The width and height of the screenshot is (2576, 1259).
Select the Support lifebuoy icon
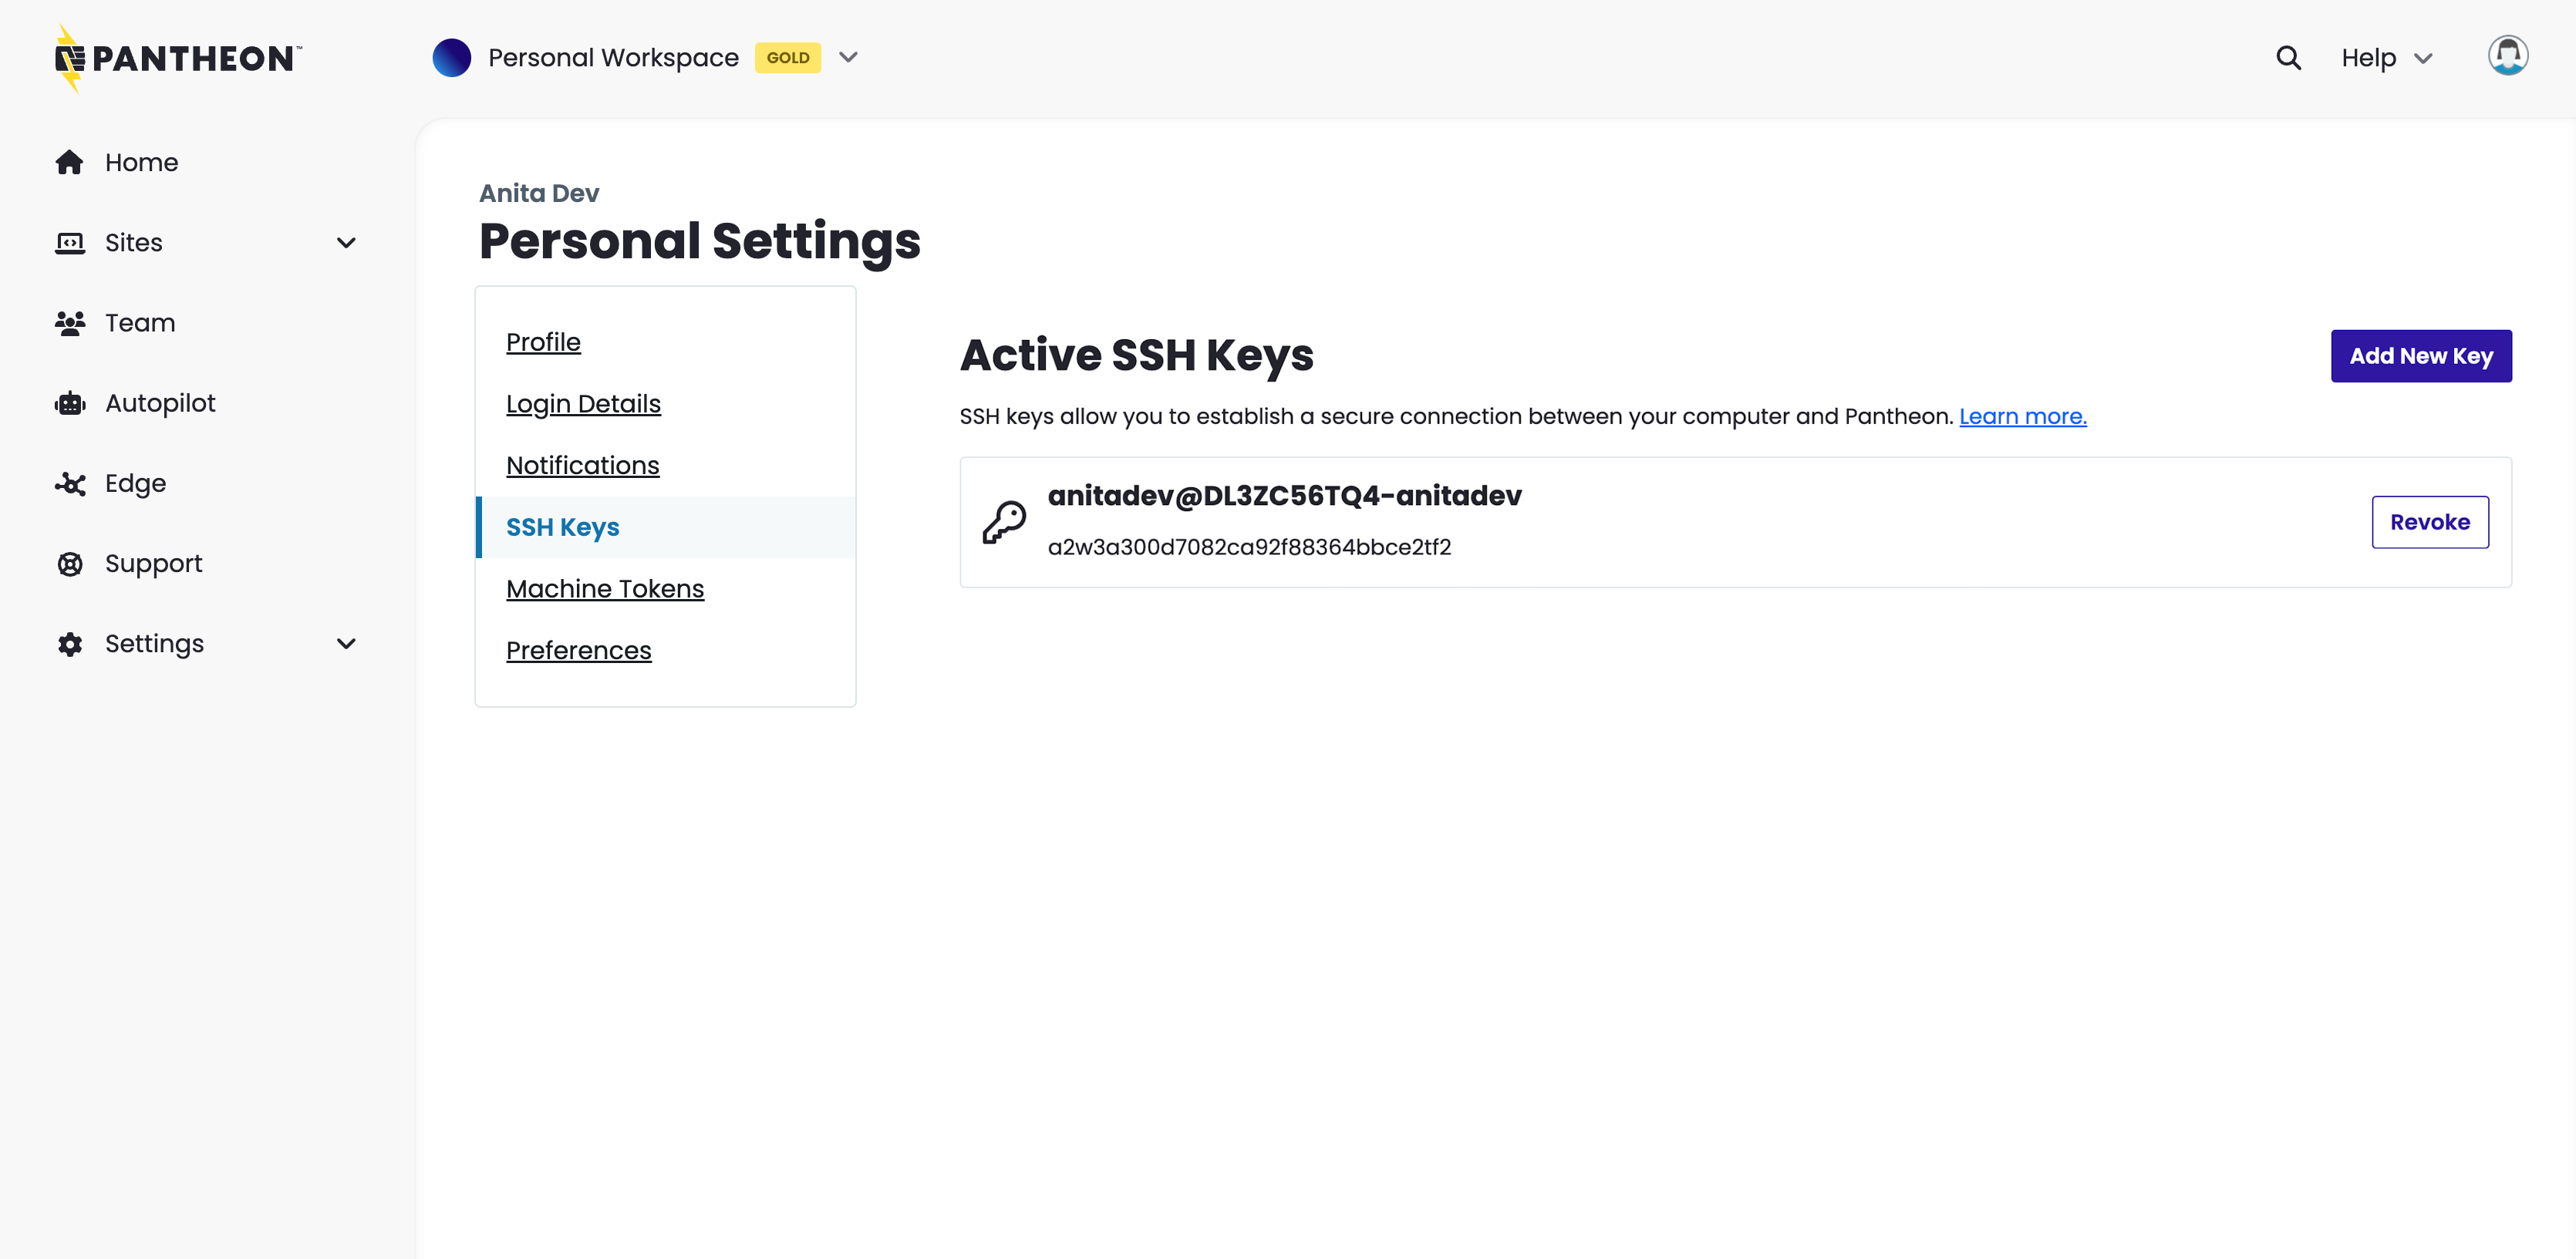point(69,563)
